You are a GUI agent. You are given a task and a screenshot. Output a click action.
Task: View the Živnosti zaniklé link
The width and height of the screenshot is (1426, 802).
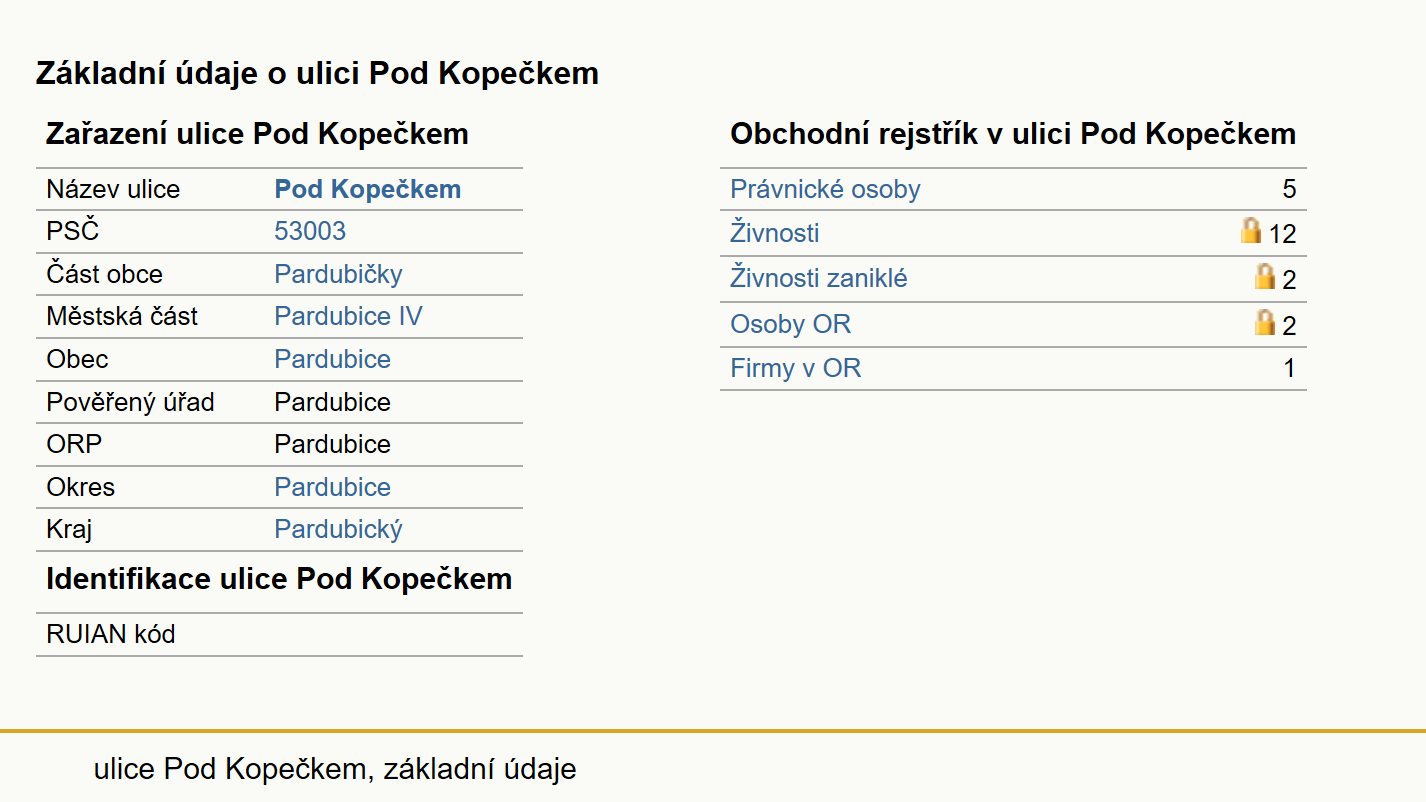tap(819, 278)
